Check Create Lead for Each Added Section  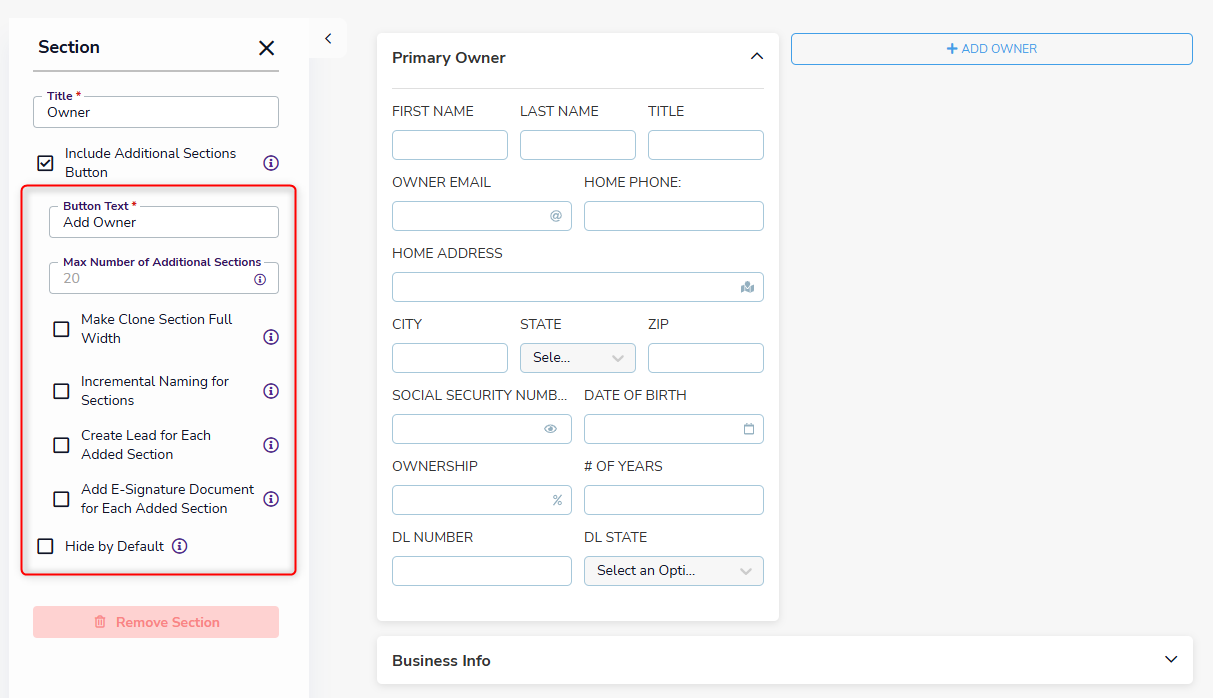tap(61, 445)
